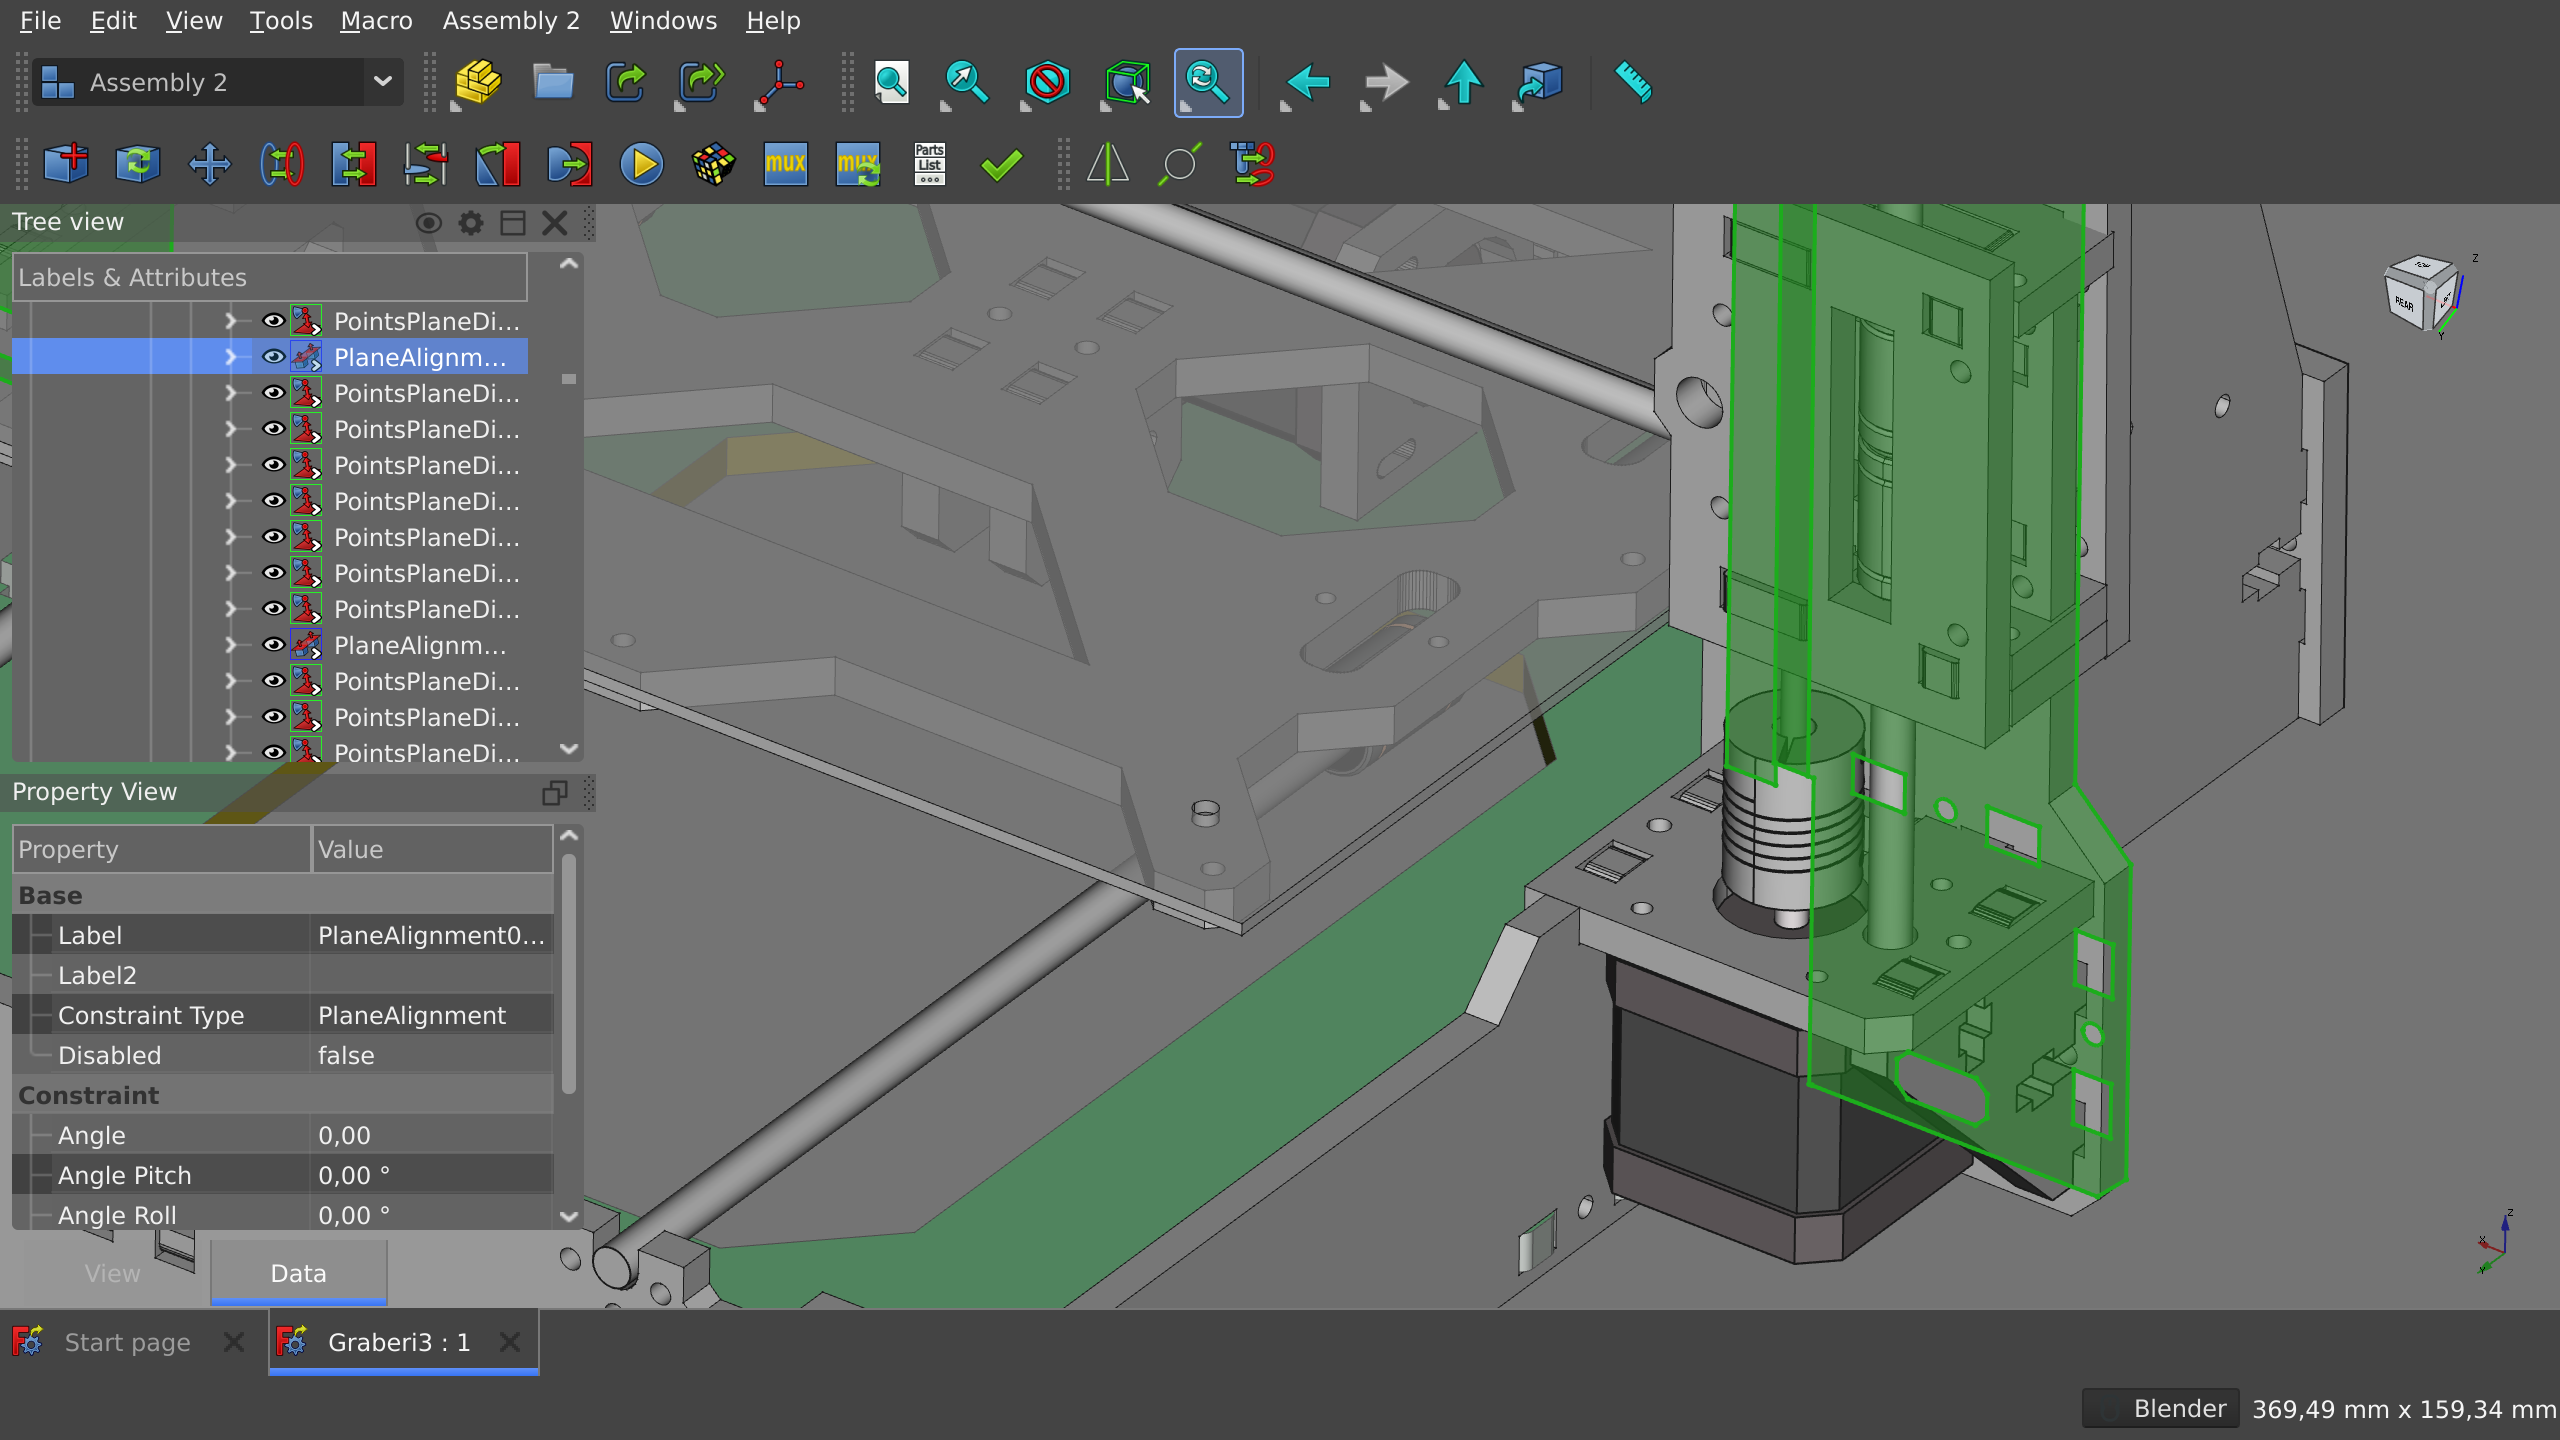
Task: Toggle eye of topmost PointsPlaneDi row
Action: pos(273,321)
